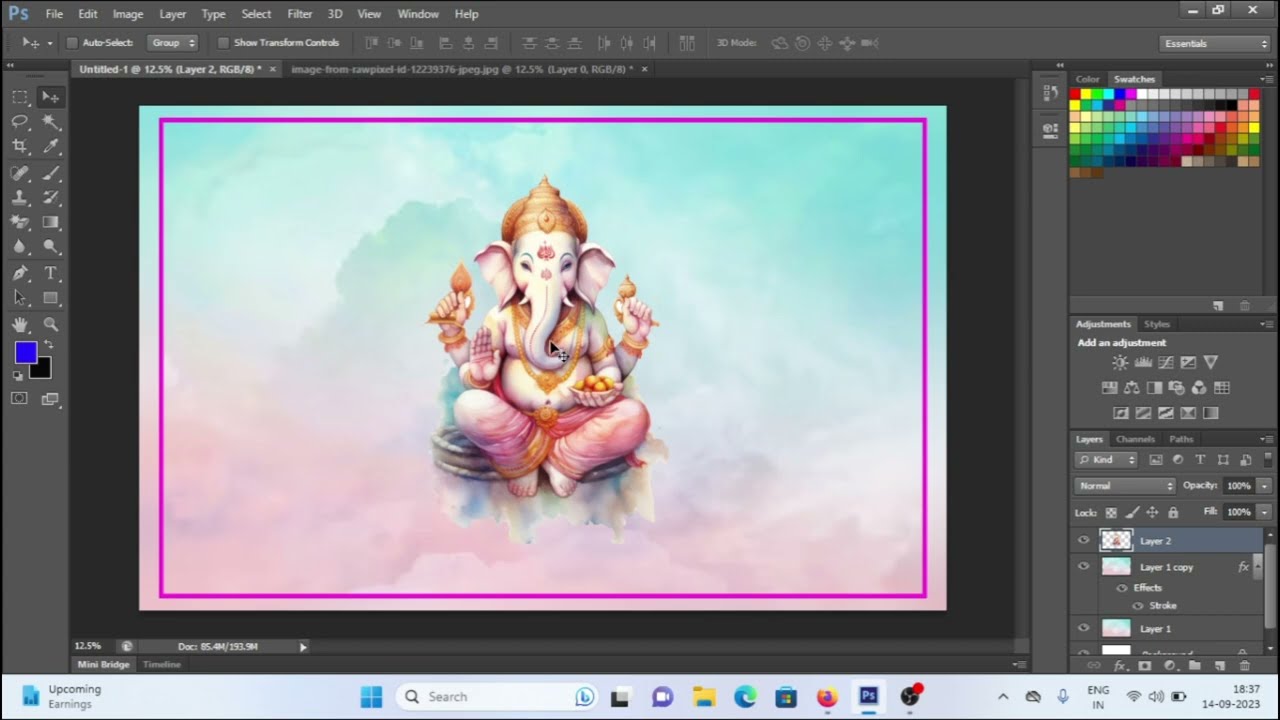Open the Select menu
Image resolution: width=1280 pixels, height=720 pixels.
(256, 14)
